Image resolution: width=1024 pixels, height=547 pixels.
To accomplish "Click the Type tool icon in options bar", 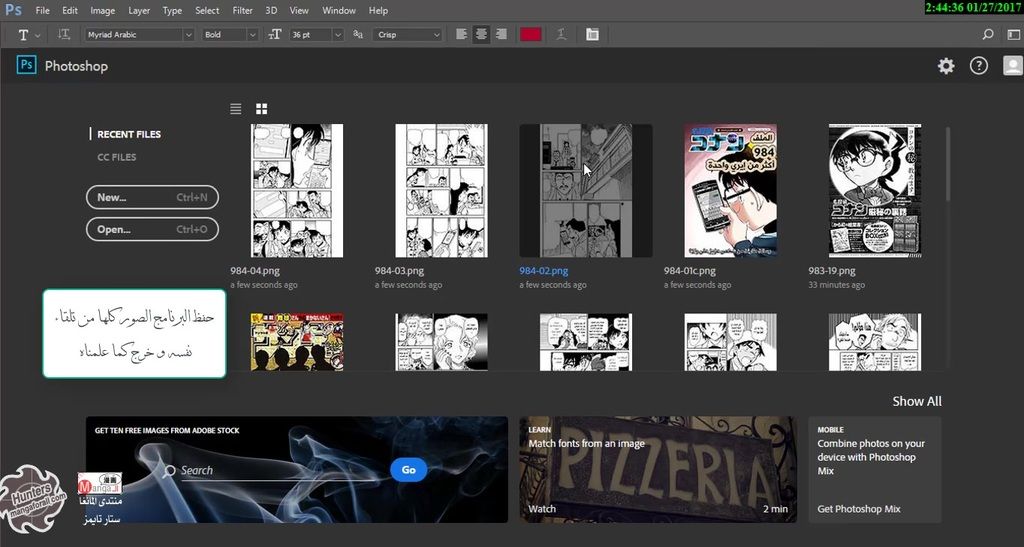I will (24, 35).
